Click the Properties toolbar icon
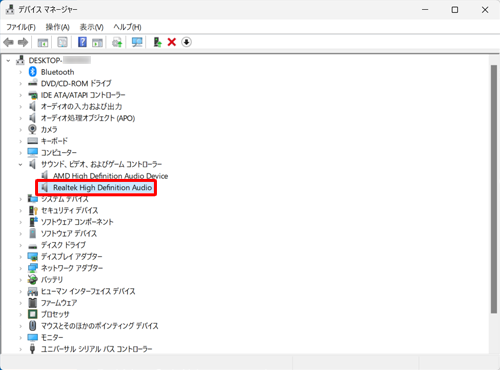 (x=62, y=42)
